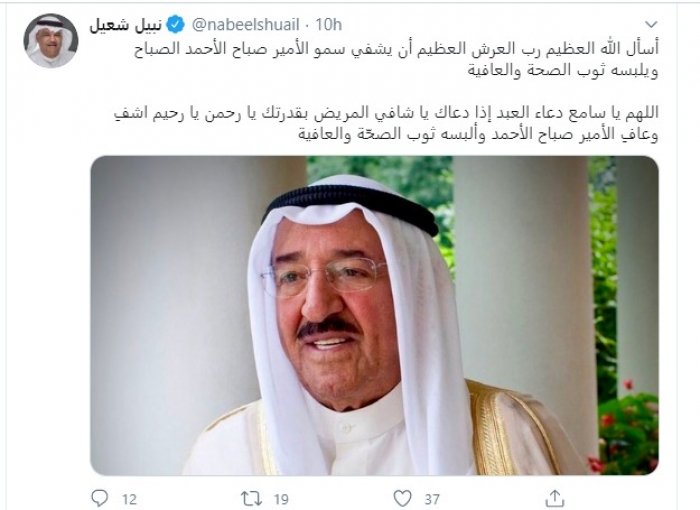Open the display name نبيل شعيل
This screenshot has width=700, height=510.
click(125, 25)
